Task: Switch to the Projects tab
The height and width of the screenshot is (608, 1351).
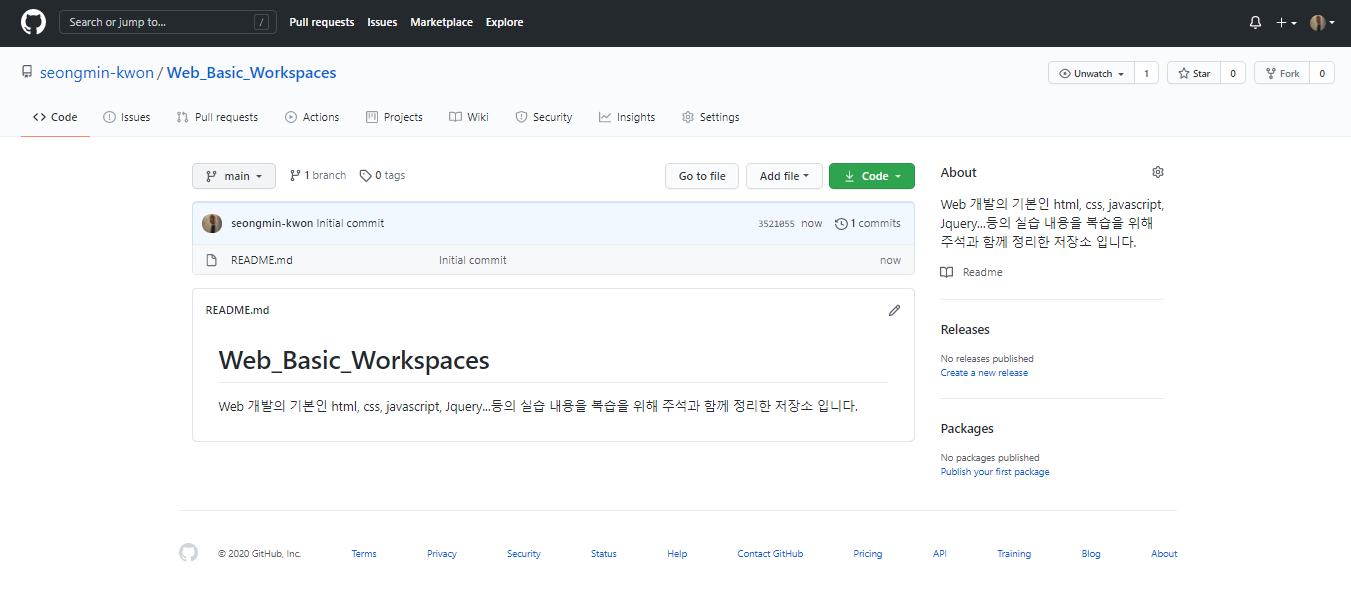Action: pyautogui.click(x=394, y=117)
